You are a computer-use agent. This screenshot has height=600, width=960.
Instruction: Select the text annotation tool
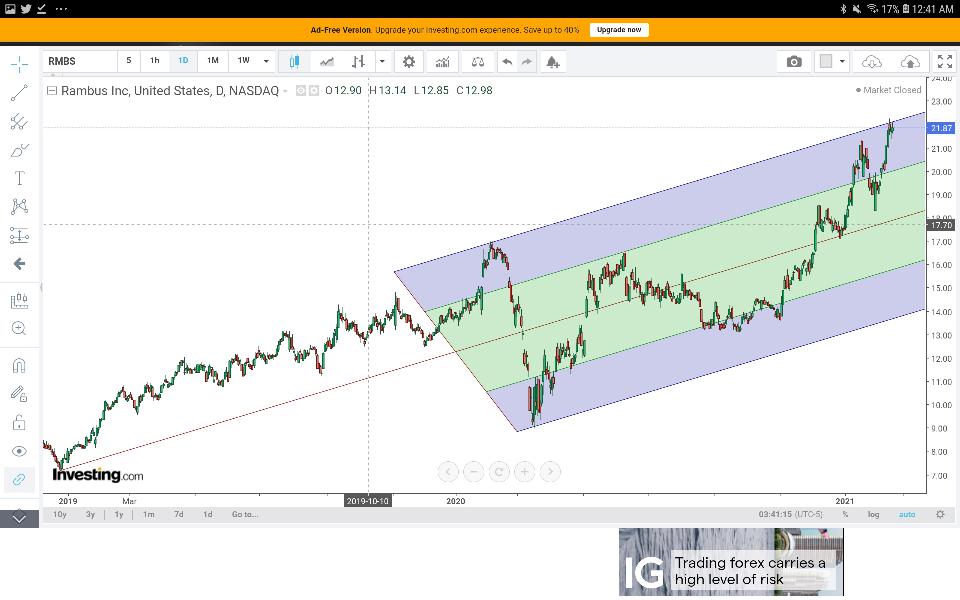19,178
